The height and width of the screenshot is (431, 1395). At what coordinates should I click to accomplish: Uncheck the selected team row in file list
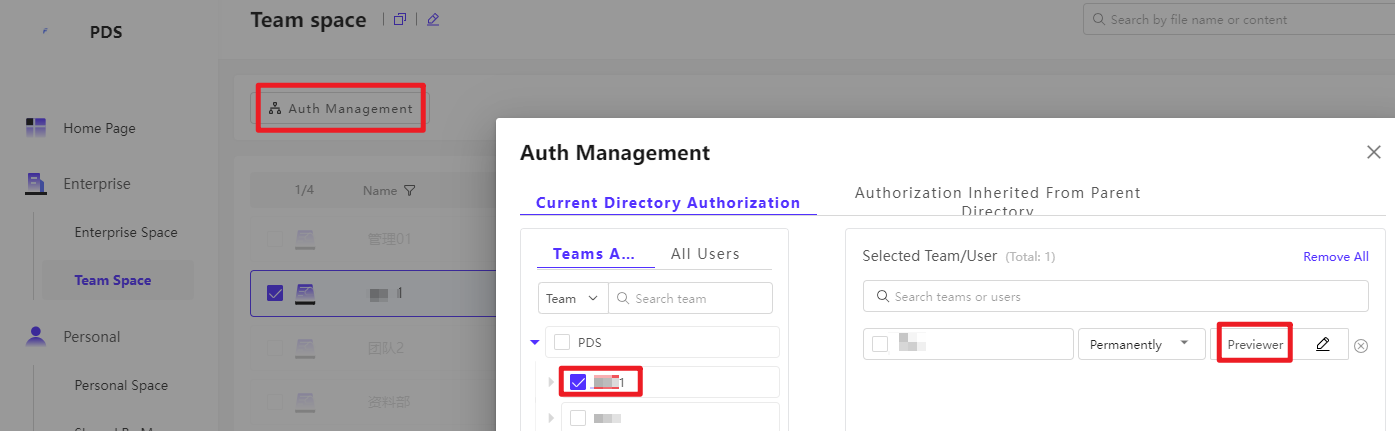275,293
